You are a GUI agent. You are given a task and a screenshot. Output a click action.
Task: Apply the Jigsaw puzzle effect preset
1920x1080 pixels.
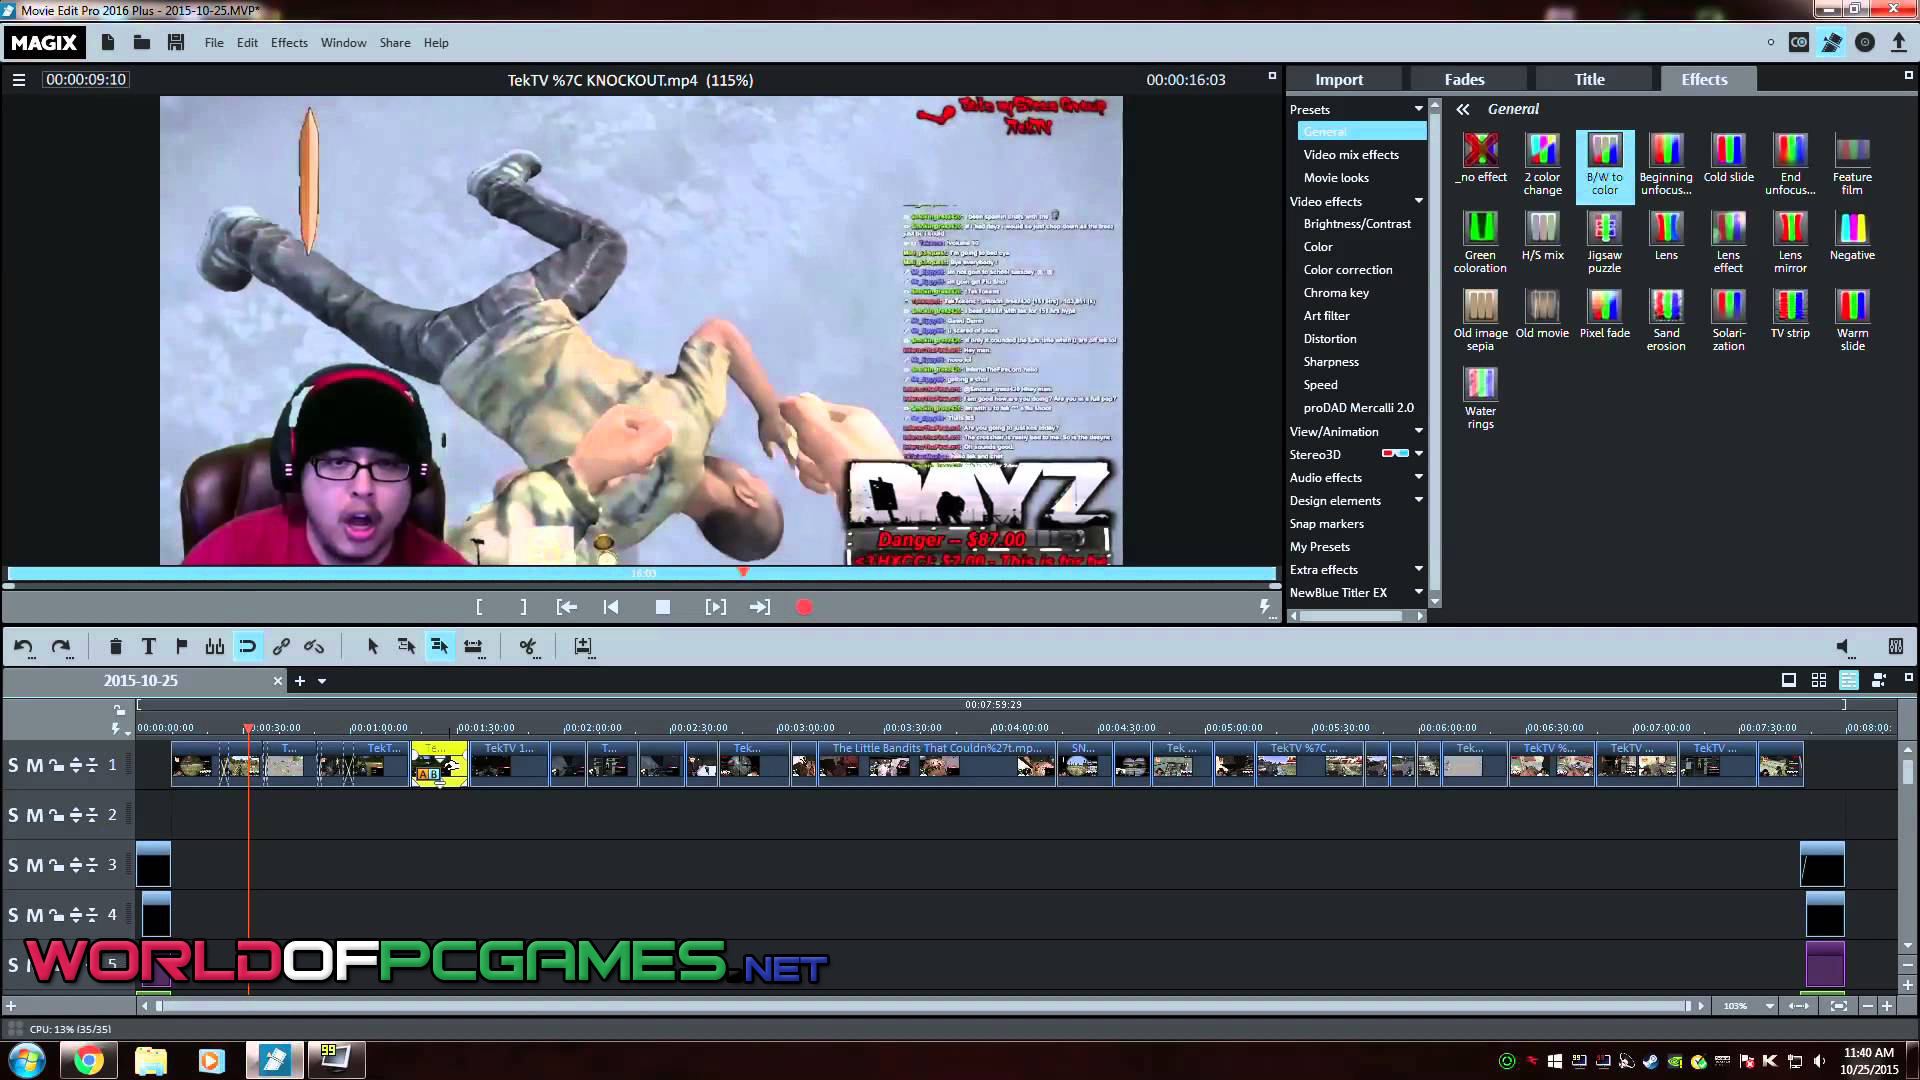tap(1604, 242)
